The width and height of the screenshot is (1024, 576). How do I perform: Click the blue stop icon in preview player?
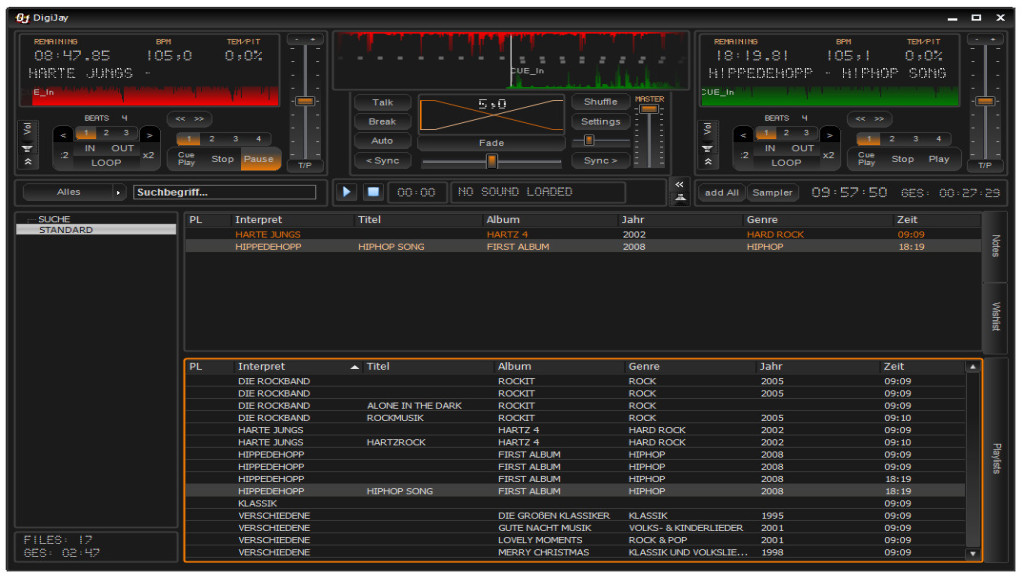point(372,192)
